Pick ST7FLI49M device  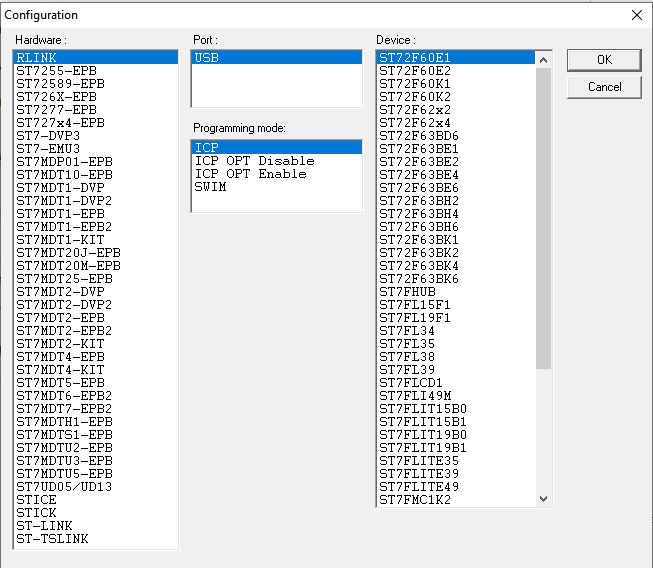click(x=456, y=396)
